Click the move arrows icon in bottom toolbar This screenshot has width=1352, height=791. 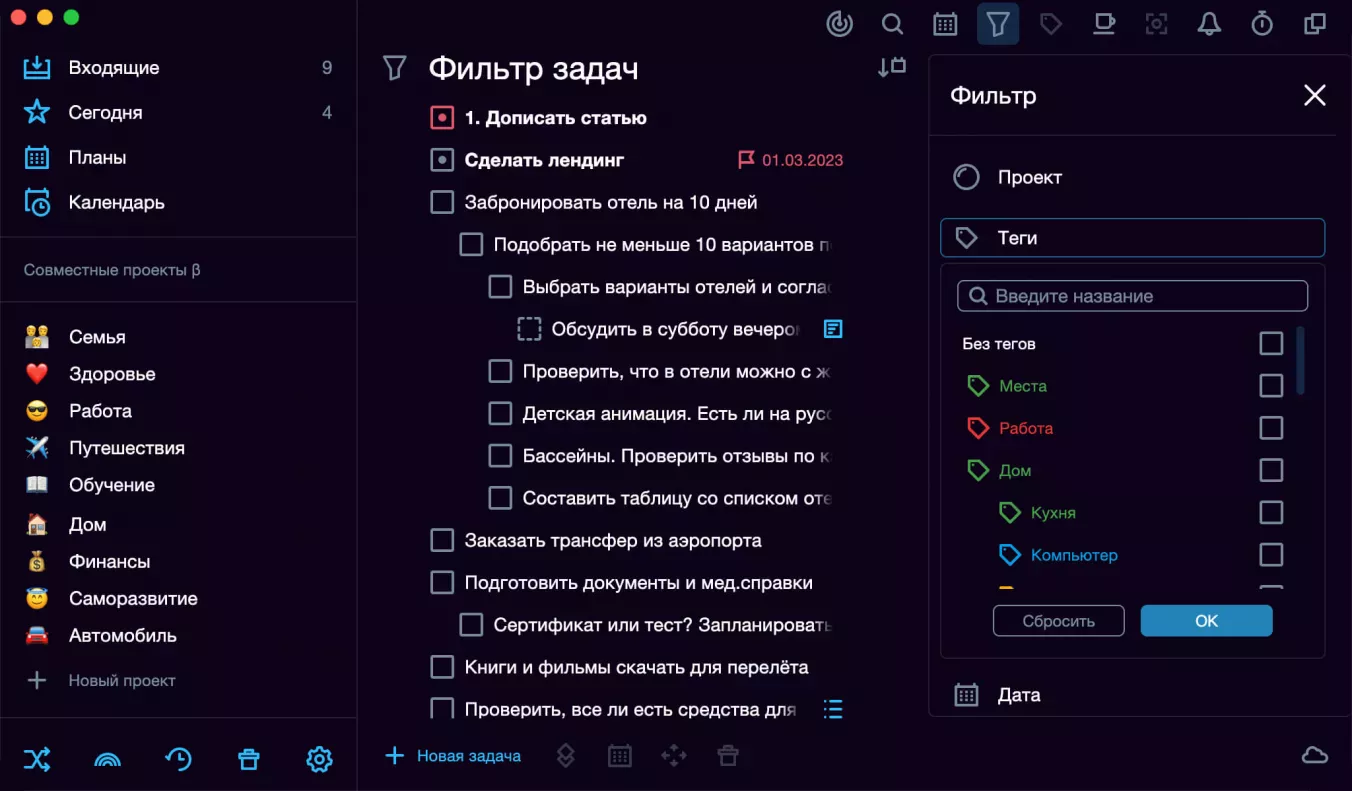click(x=674, y=756)
